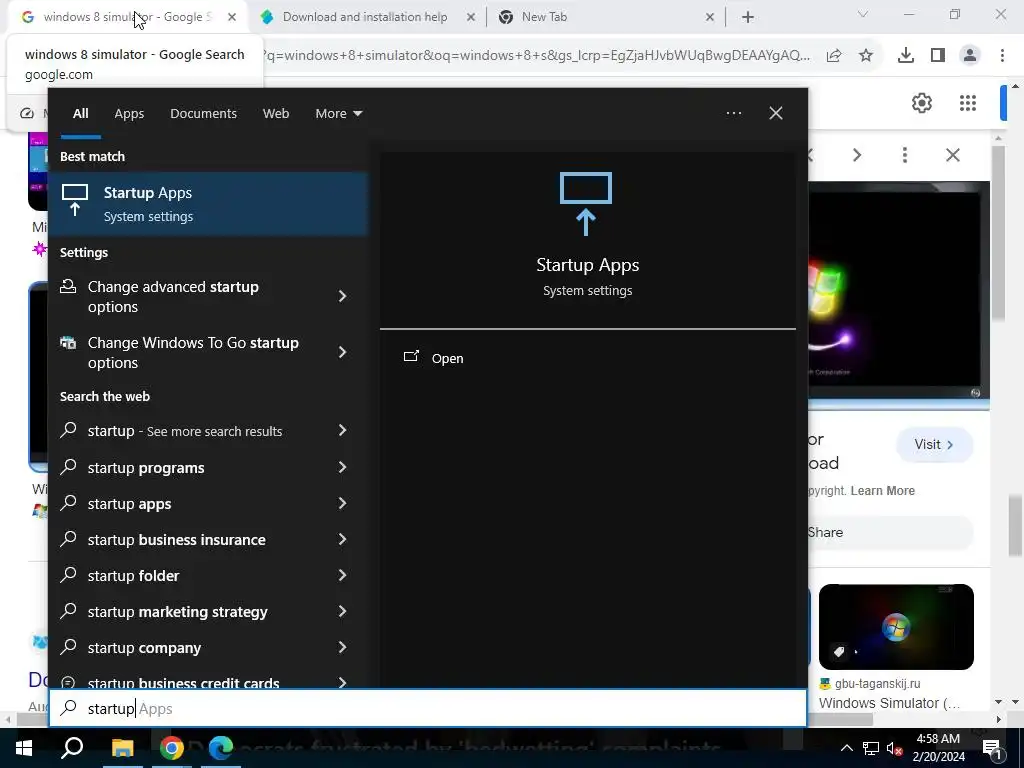The image size is (1024, 768).
Task: Close the Google image preview panel
Action: [953, 155]
